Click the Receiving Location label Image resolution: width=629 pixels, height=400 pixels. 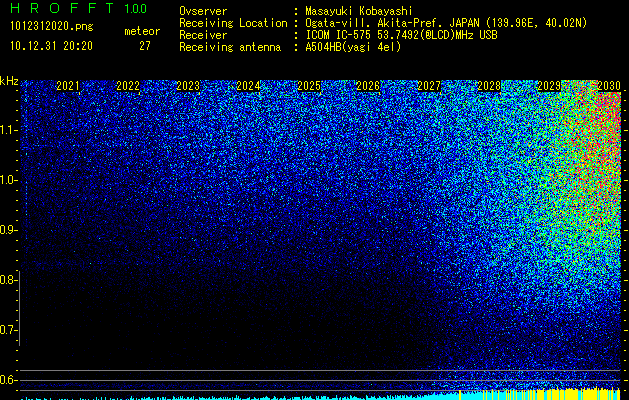[x=233, y=23]
